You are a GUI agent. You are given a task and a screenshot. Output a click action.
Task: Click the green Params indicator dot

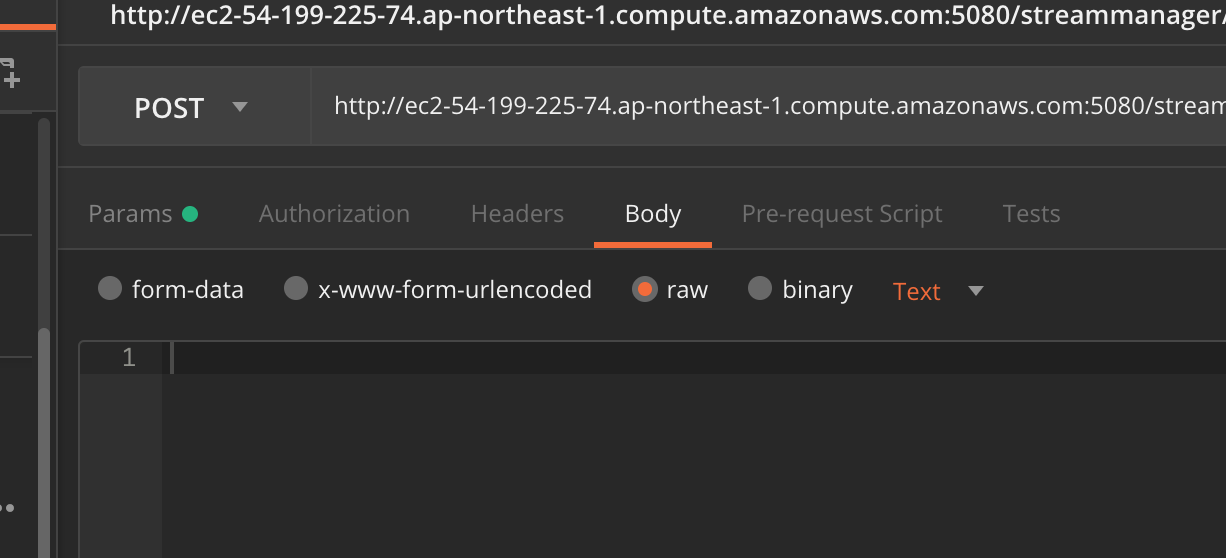[x=190, y=214]
